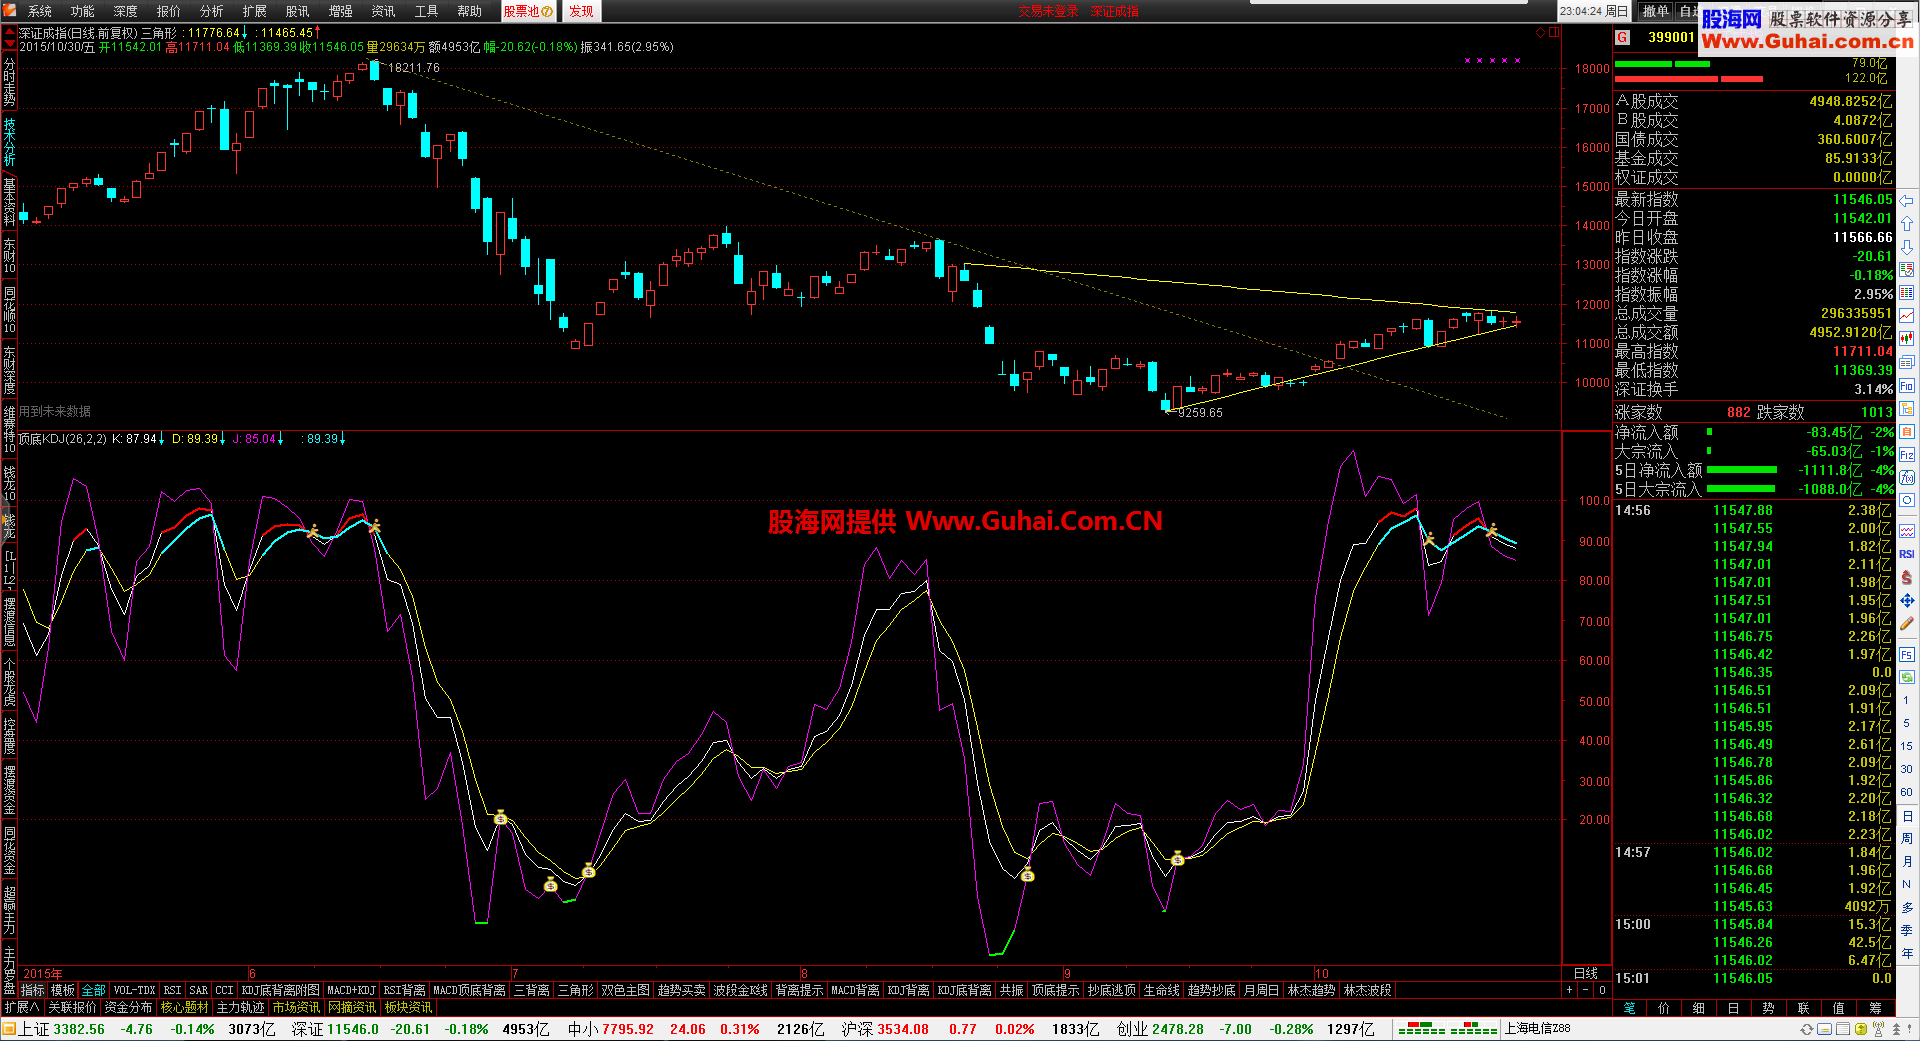1920x1041 pixels.
Task: Switch right panel to 势 view
Action: 1768,1007
